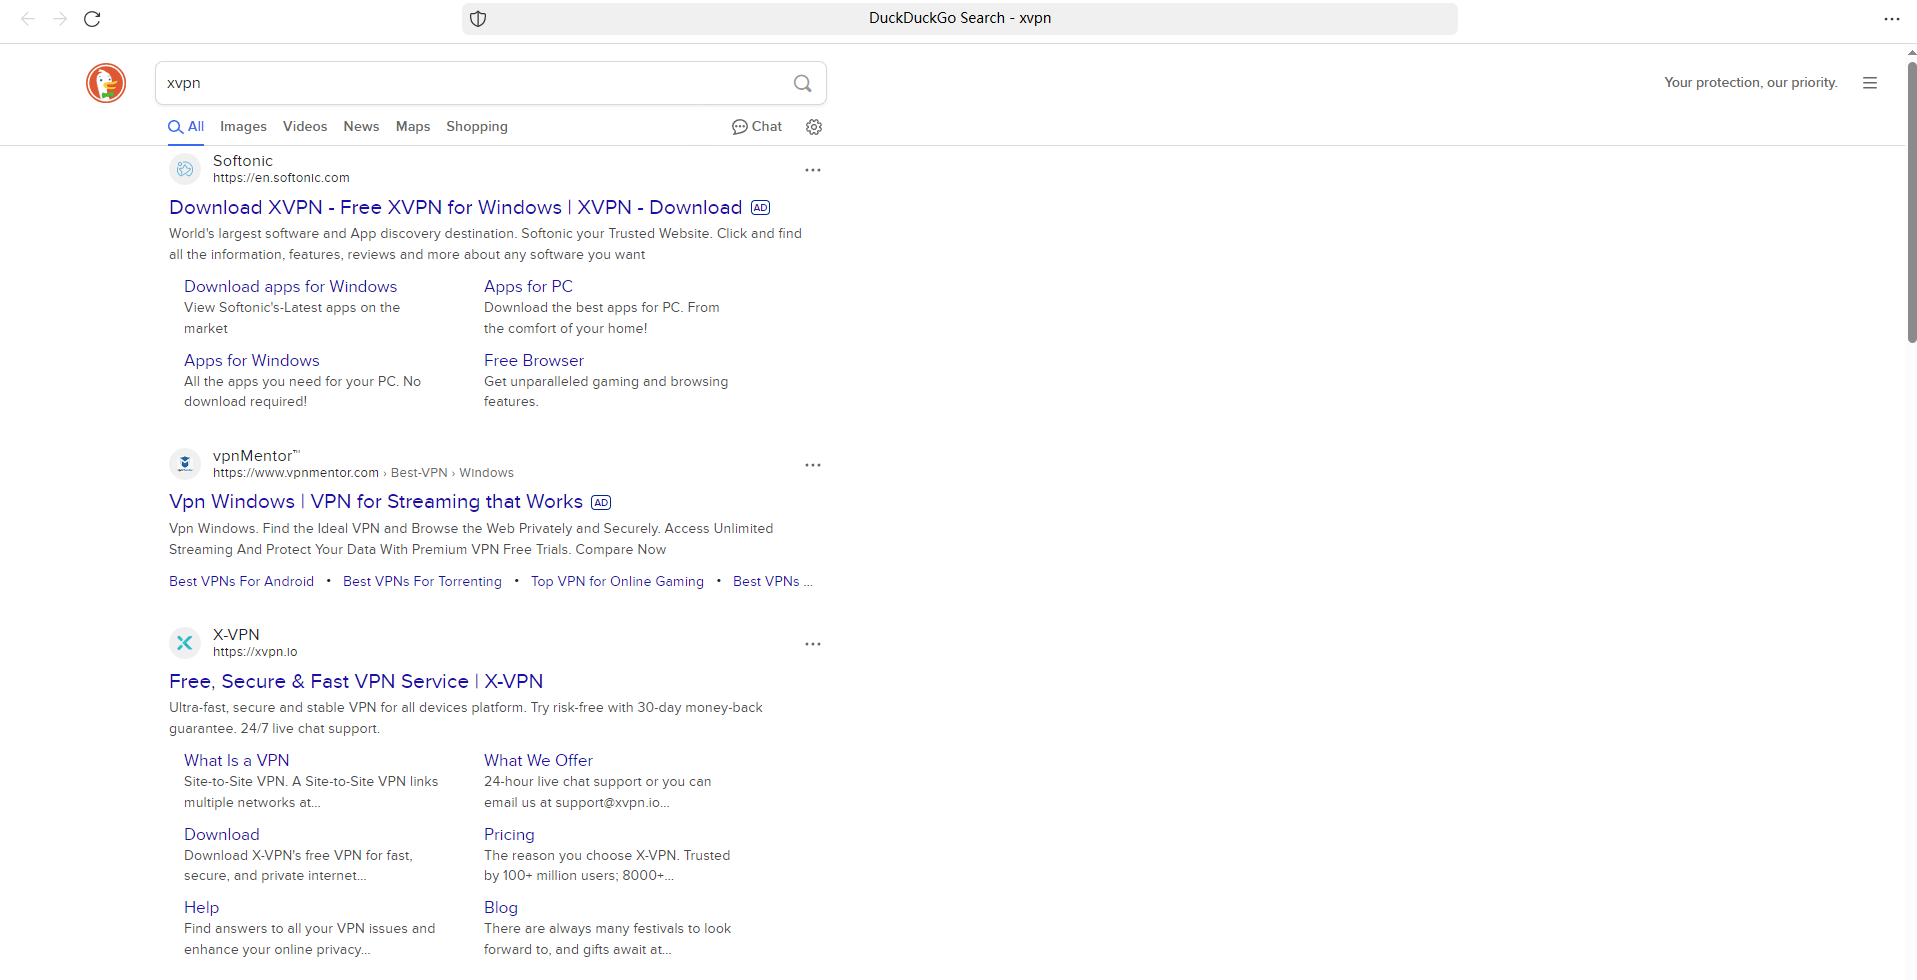This screenshot has width=1917, height=980.
Task: Open Vpn Windows | VPN for Streaming link
Action: pyautogui.click(x=376, y=502)
